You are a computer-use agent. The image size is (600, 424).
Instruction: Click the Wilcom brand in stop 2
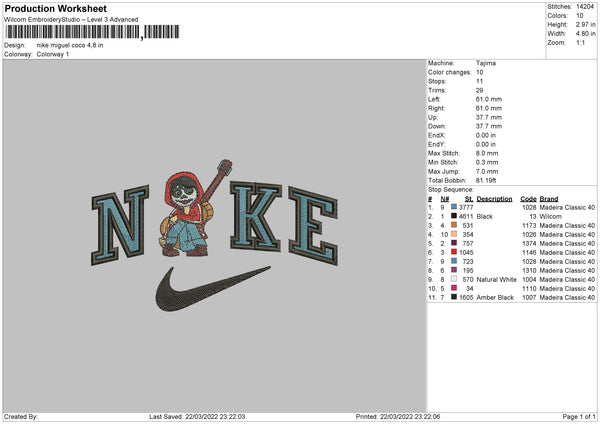tap(550, 217)
